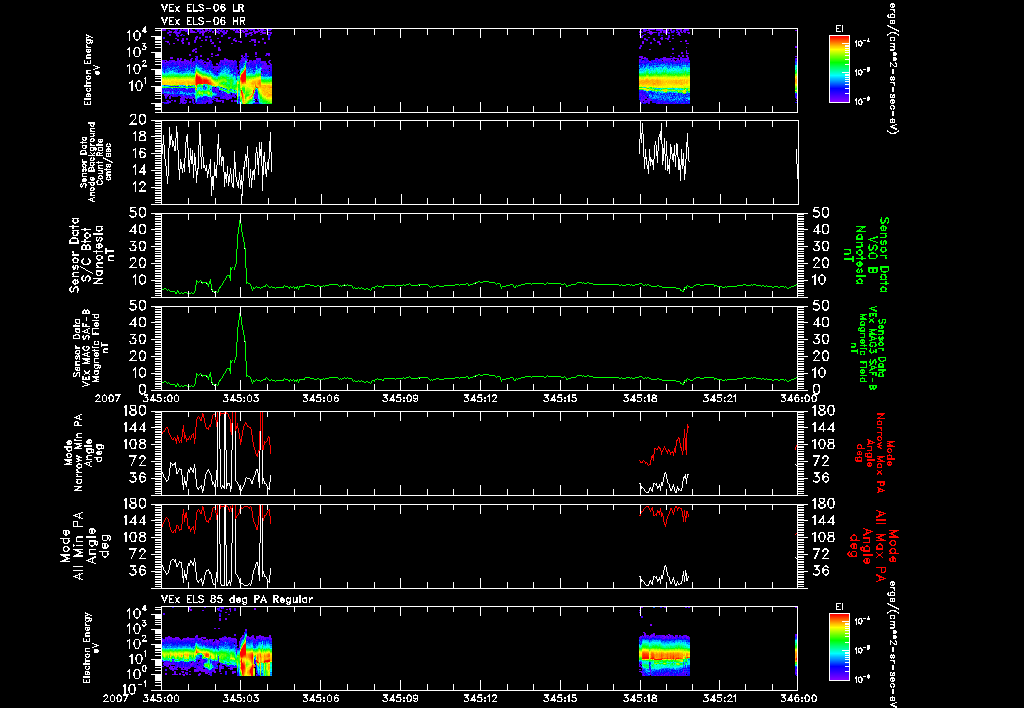
Task: Click the 'Anode Background Count Rate' axis label
Action: 96,162
